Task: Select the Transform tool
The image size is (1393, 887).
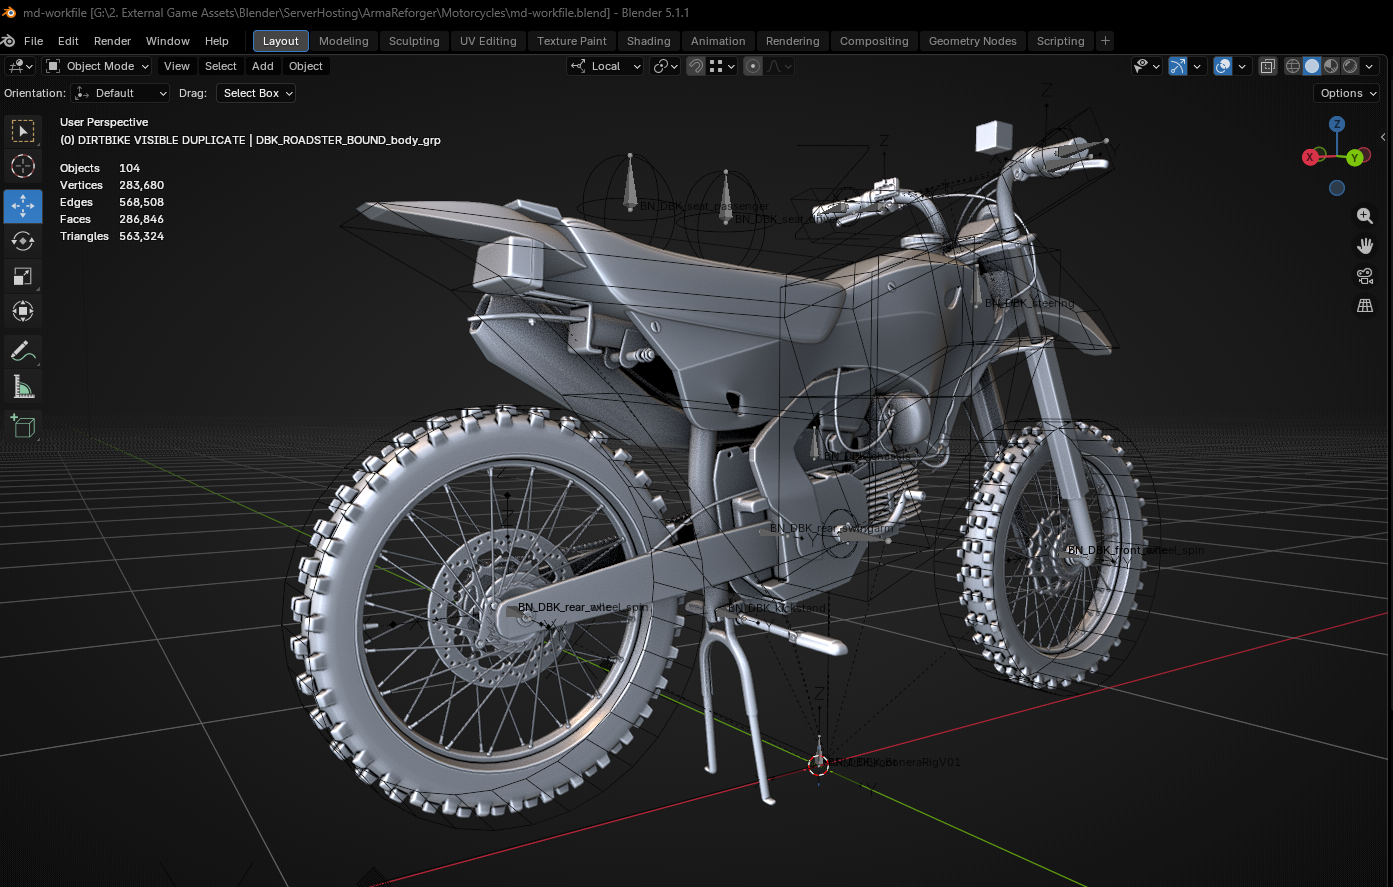Action: pyautogui.click(x=23, y=311)
